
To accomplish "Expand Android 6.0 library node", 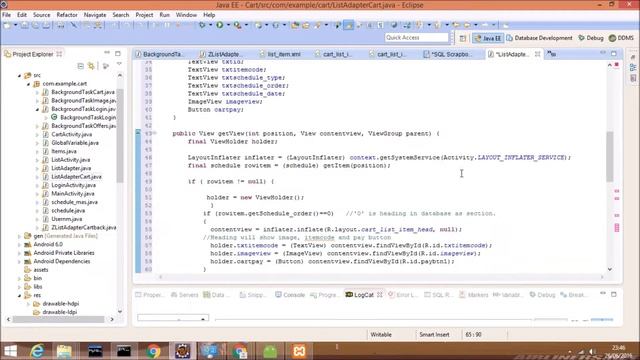I will coord(19,244).
